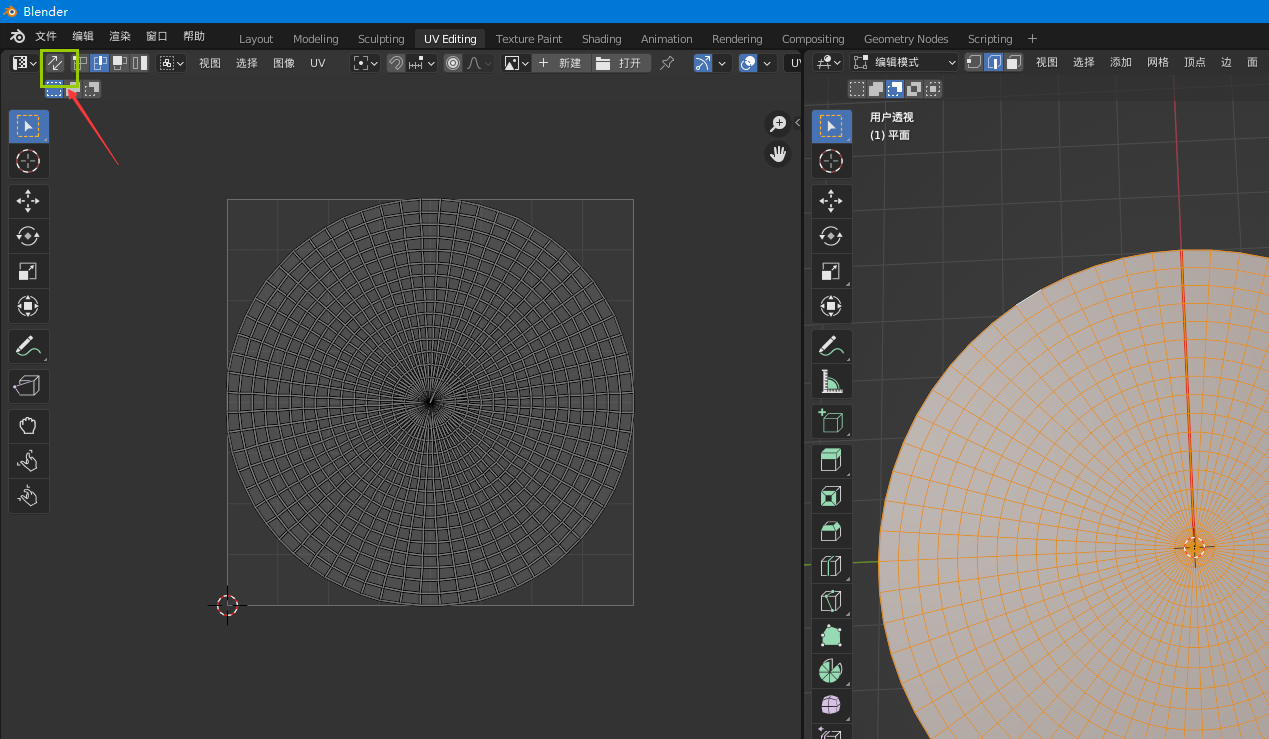Expand UV editor overlay options arrow
1269x739 pixels.
tap(767, 63)
